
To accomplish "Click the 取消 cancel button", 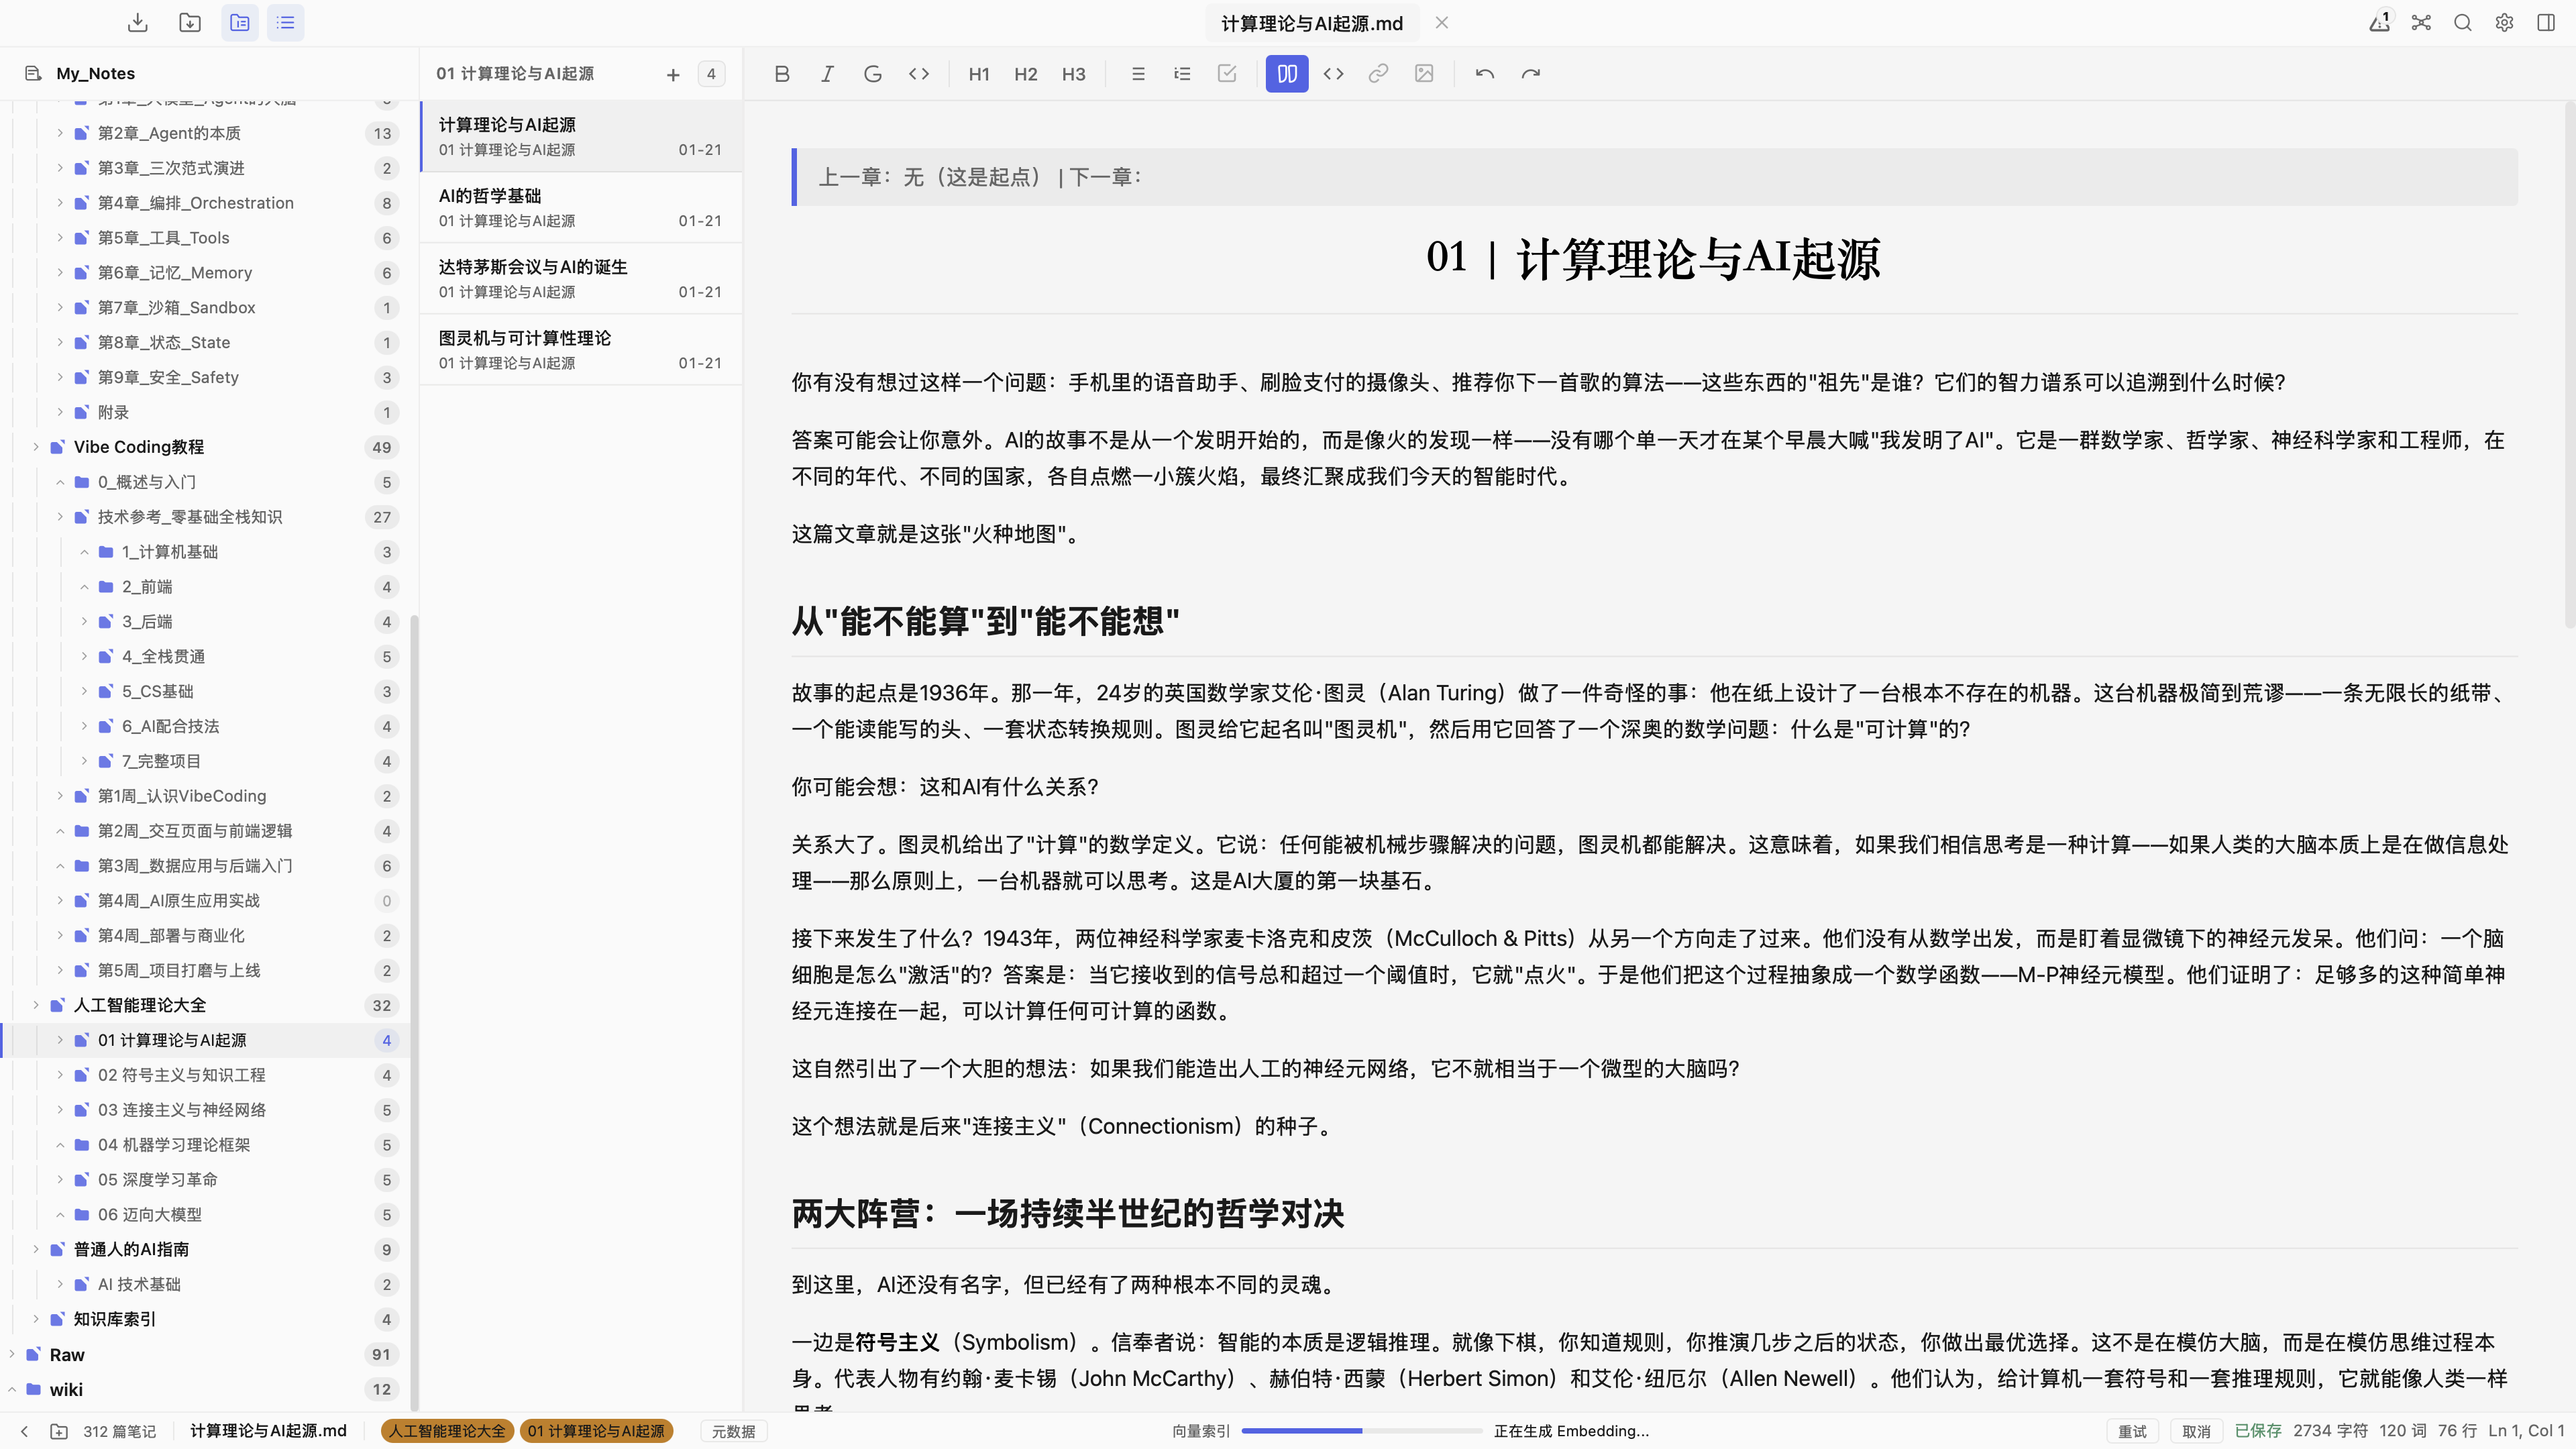I will click(x=2196, y=1431).
